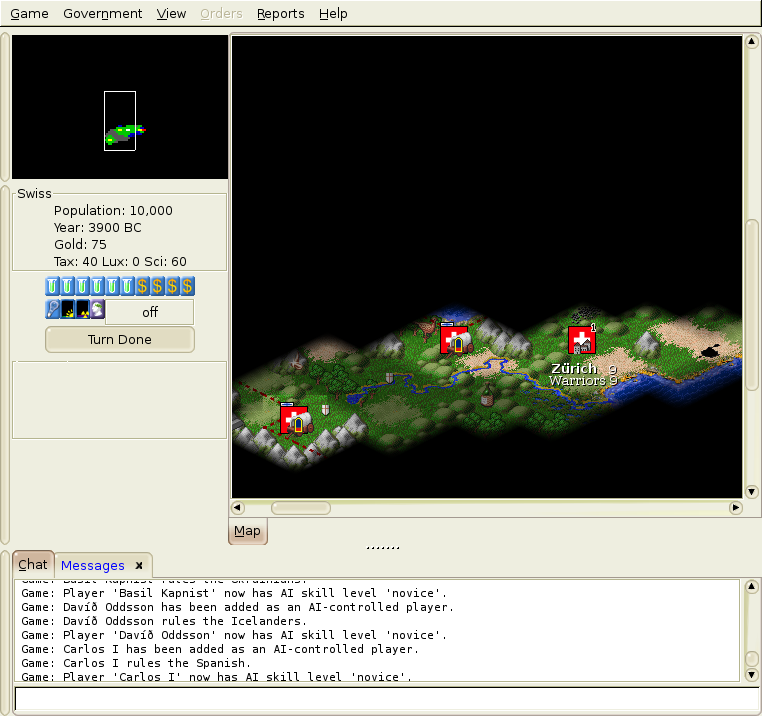Open research via the light bulb indicator

[x=52, y=309]
